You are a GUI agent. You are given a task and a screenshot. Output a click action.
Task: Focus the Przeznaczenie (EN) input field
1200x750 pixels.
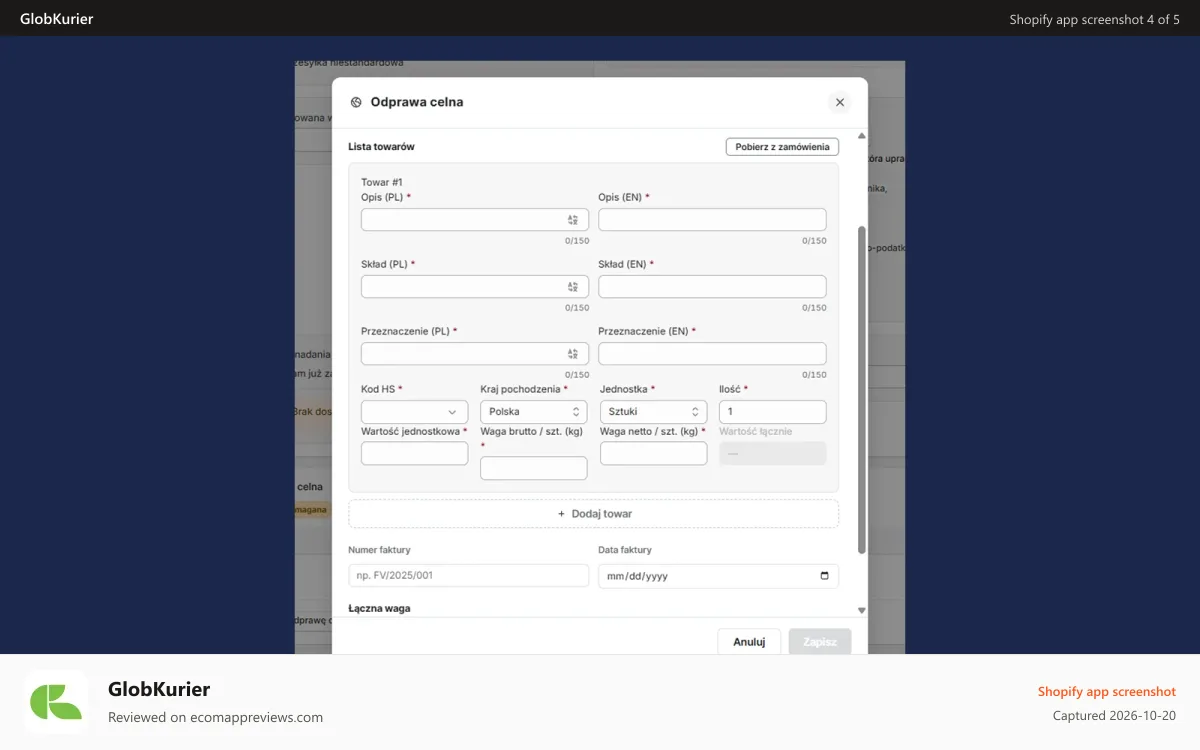click(x=712, y=354)
